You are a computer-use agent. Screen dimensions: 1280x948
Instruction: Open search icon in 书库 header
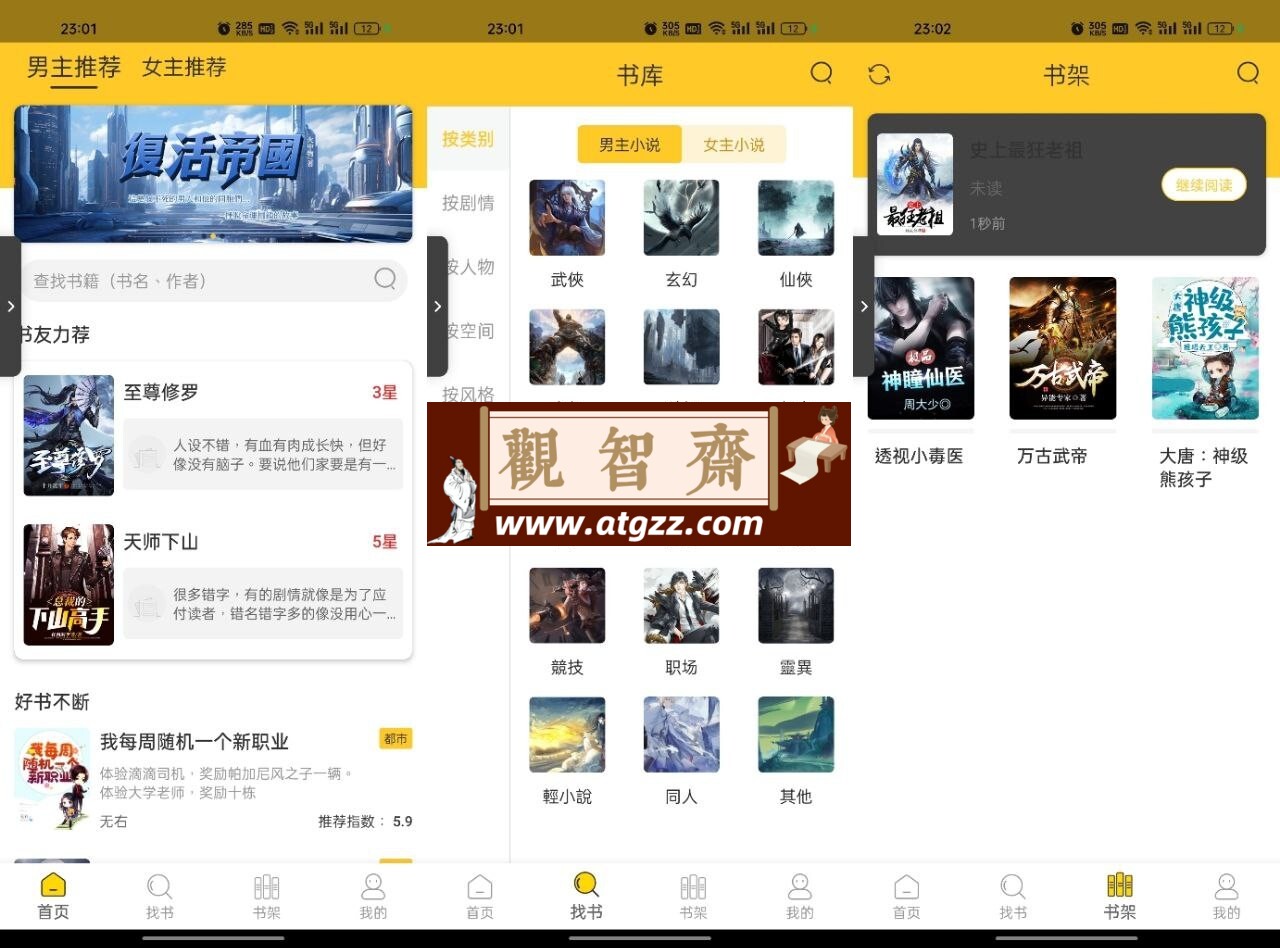point(821,73)
